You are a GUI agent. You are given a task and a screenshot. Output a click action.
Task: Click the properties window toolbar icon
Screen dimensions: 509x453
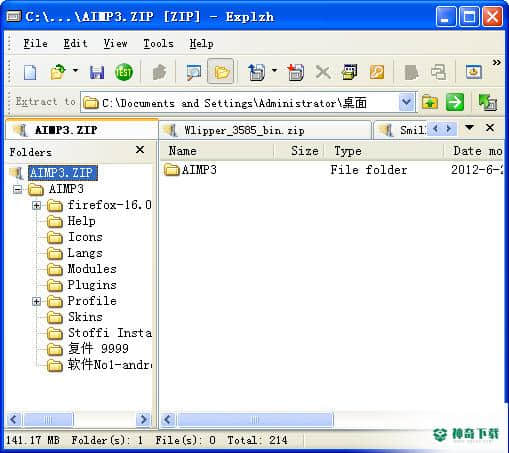349,72
